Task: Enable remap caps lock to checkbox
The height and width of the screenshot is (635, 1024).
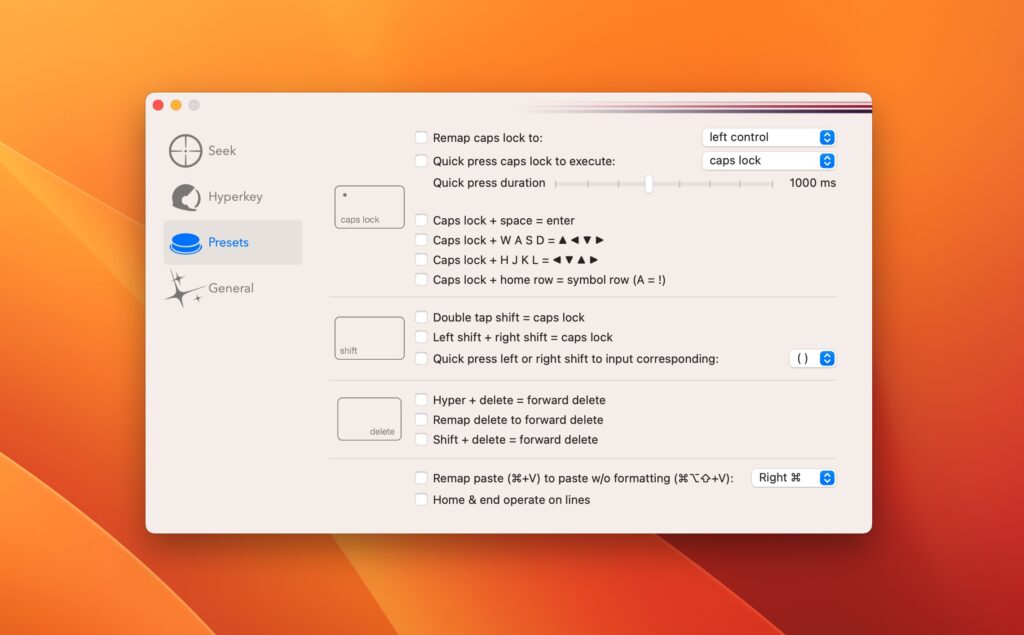Action: (x=421, y=137)
